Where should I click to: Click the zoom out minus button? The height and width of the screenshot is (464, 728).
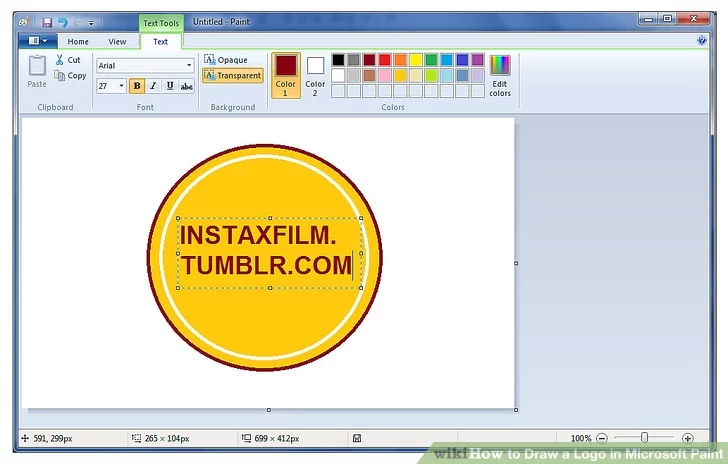pos(602,438)
